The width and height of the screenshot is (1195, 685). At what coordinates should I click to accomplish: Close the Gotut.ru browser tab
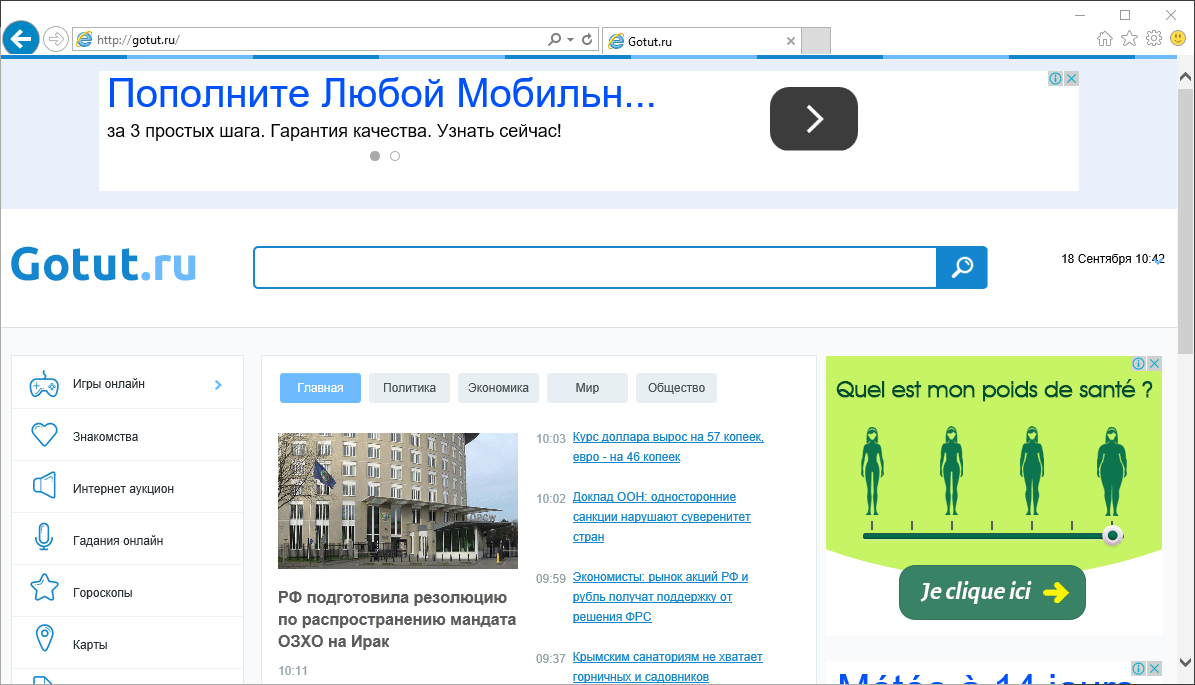pos(790,41)
